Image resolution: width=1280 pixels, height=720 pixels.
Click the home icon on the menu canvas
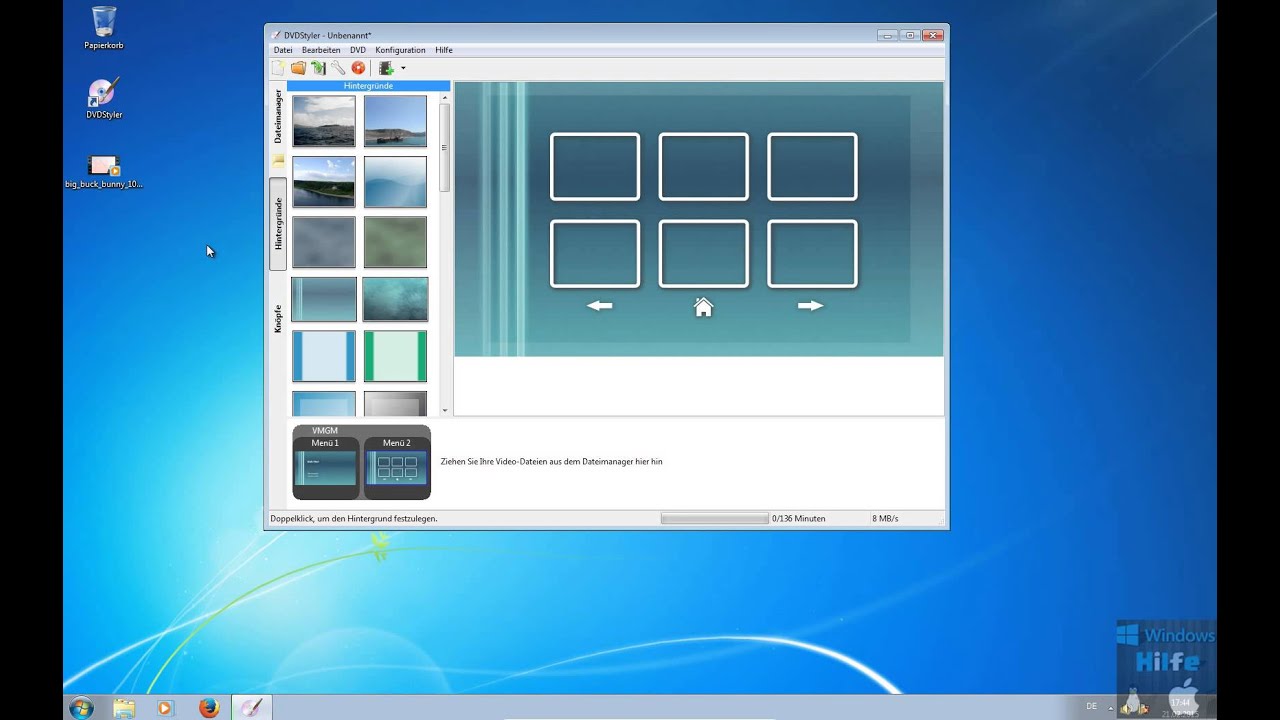coord(703,307)
